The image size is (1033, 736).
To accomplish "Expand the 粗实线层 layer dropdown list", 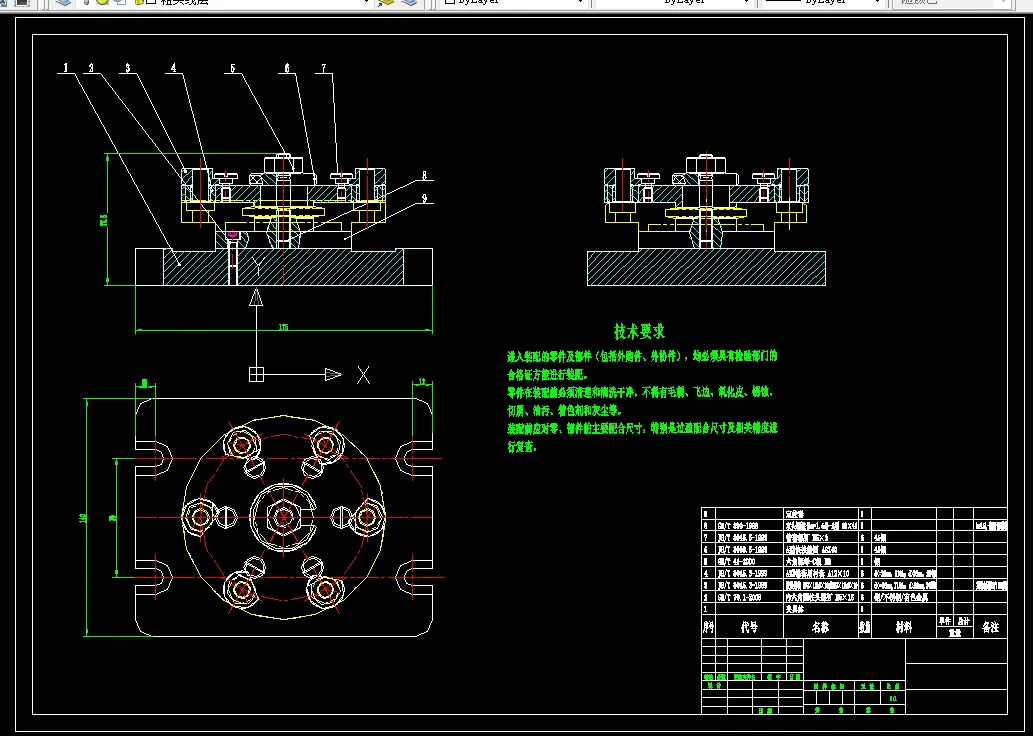I will pyautogui.click(x=367, y=3).
